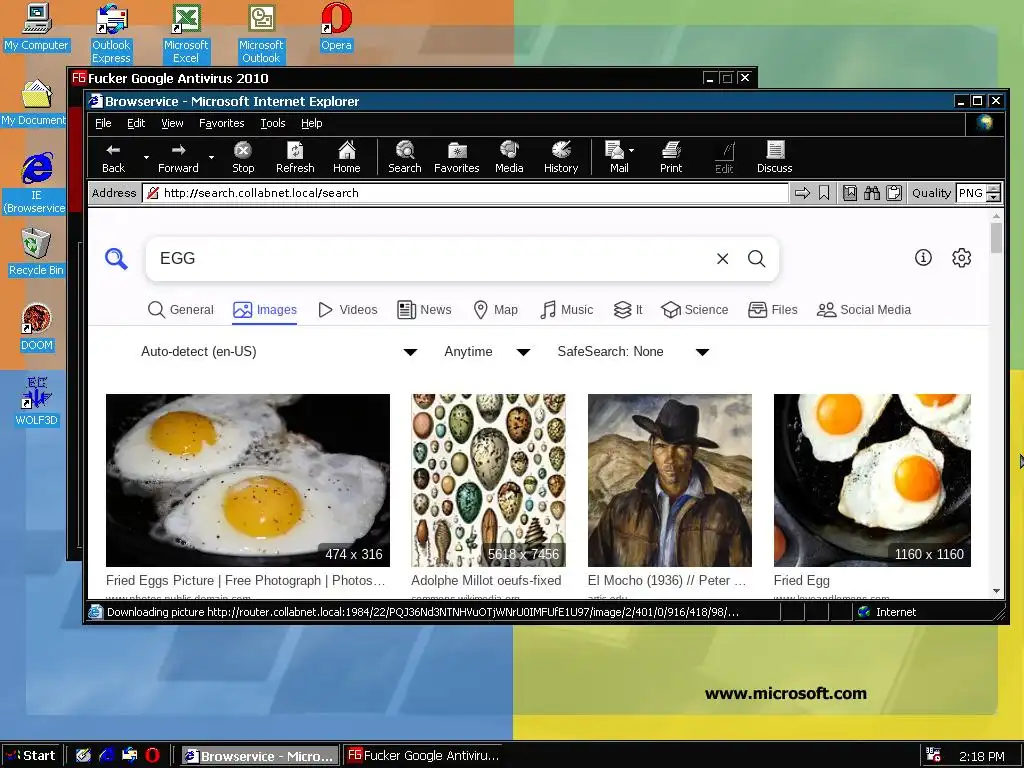1024x768 pixels.
Task: Expand the Mail button dropdown arrow
Action: (632, 150)
